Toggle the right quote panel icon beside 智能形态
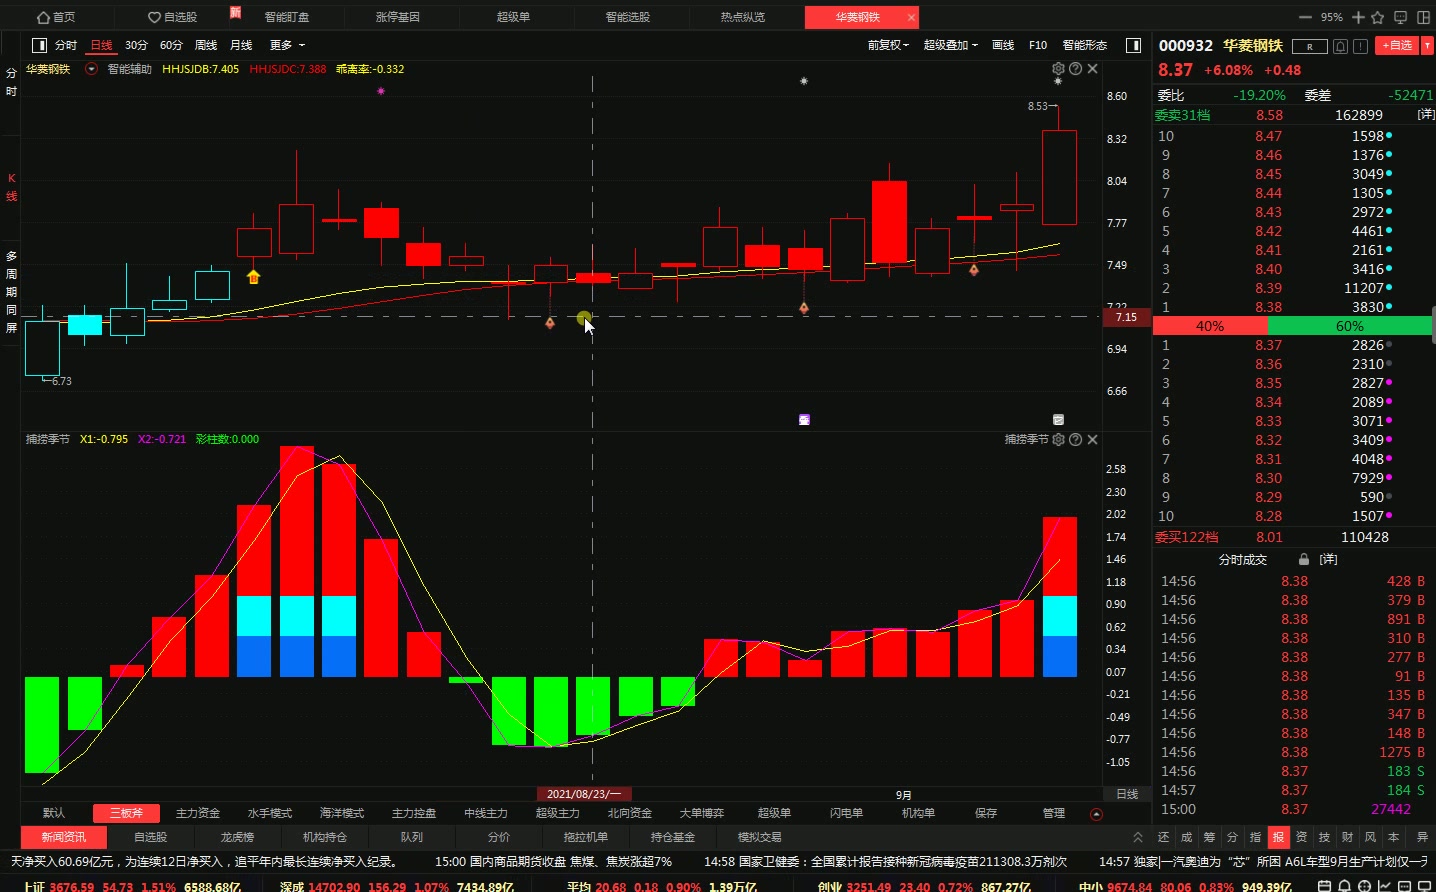The width and height of the screenshot is (1436, 892). (1133, 45)
